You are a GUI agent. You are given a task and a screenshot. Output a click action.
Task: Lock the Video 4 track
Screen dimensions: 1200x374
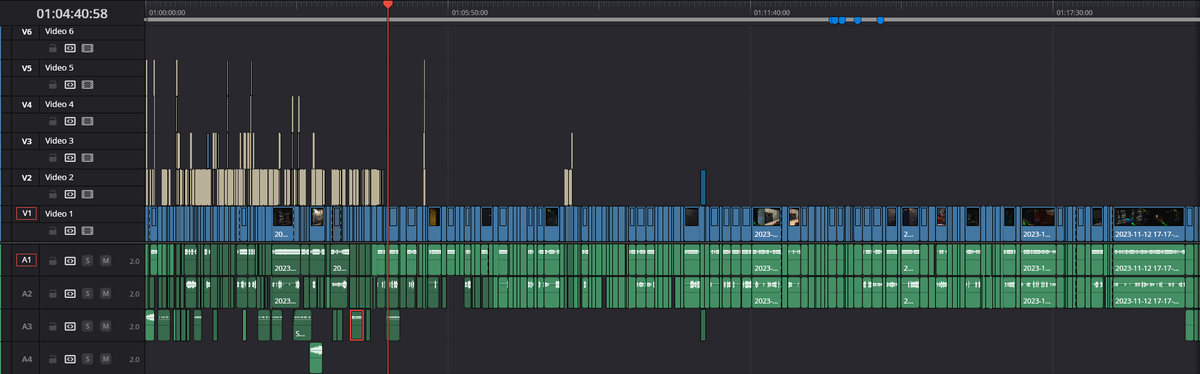tap(53, 120)
